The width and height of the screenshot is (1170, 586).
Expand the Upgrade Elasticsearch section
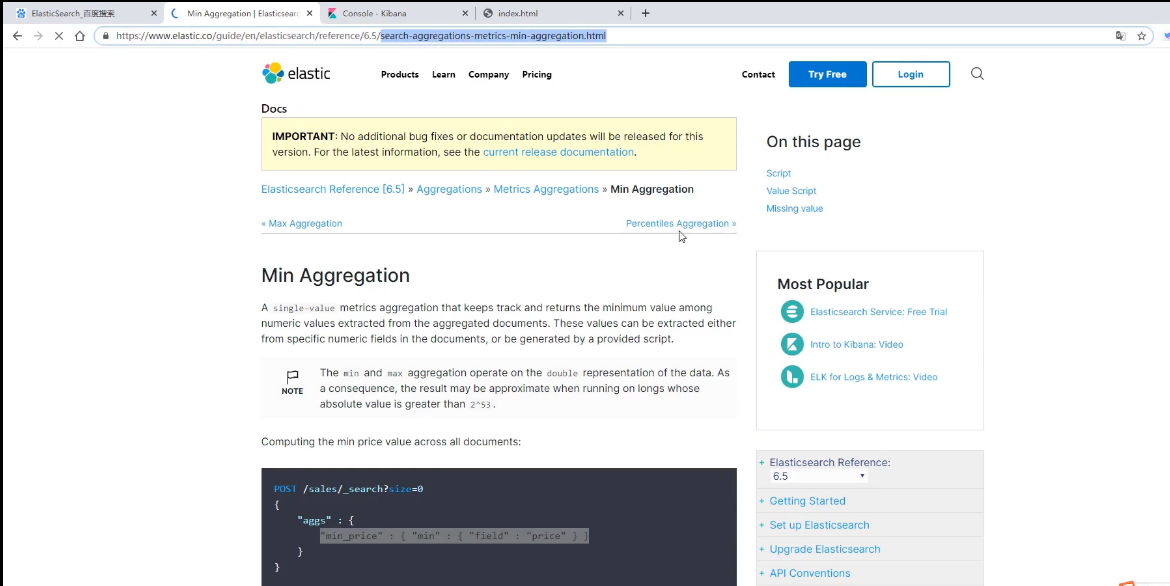click(824, 549)
